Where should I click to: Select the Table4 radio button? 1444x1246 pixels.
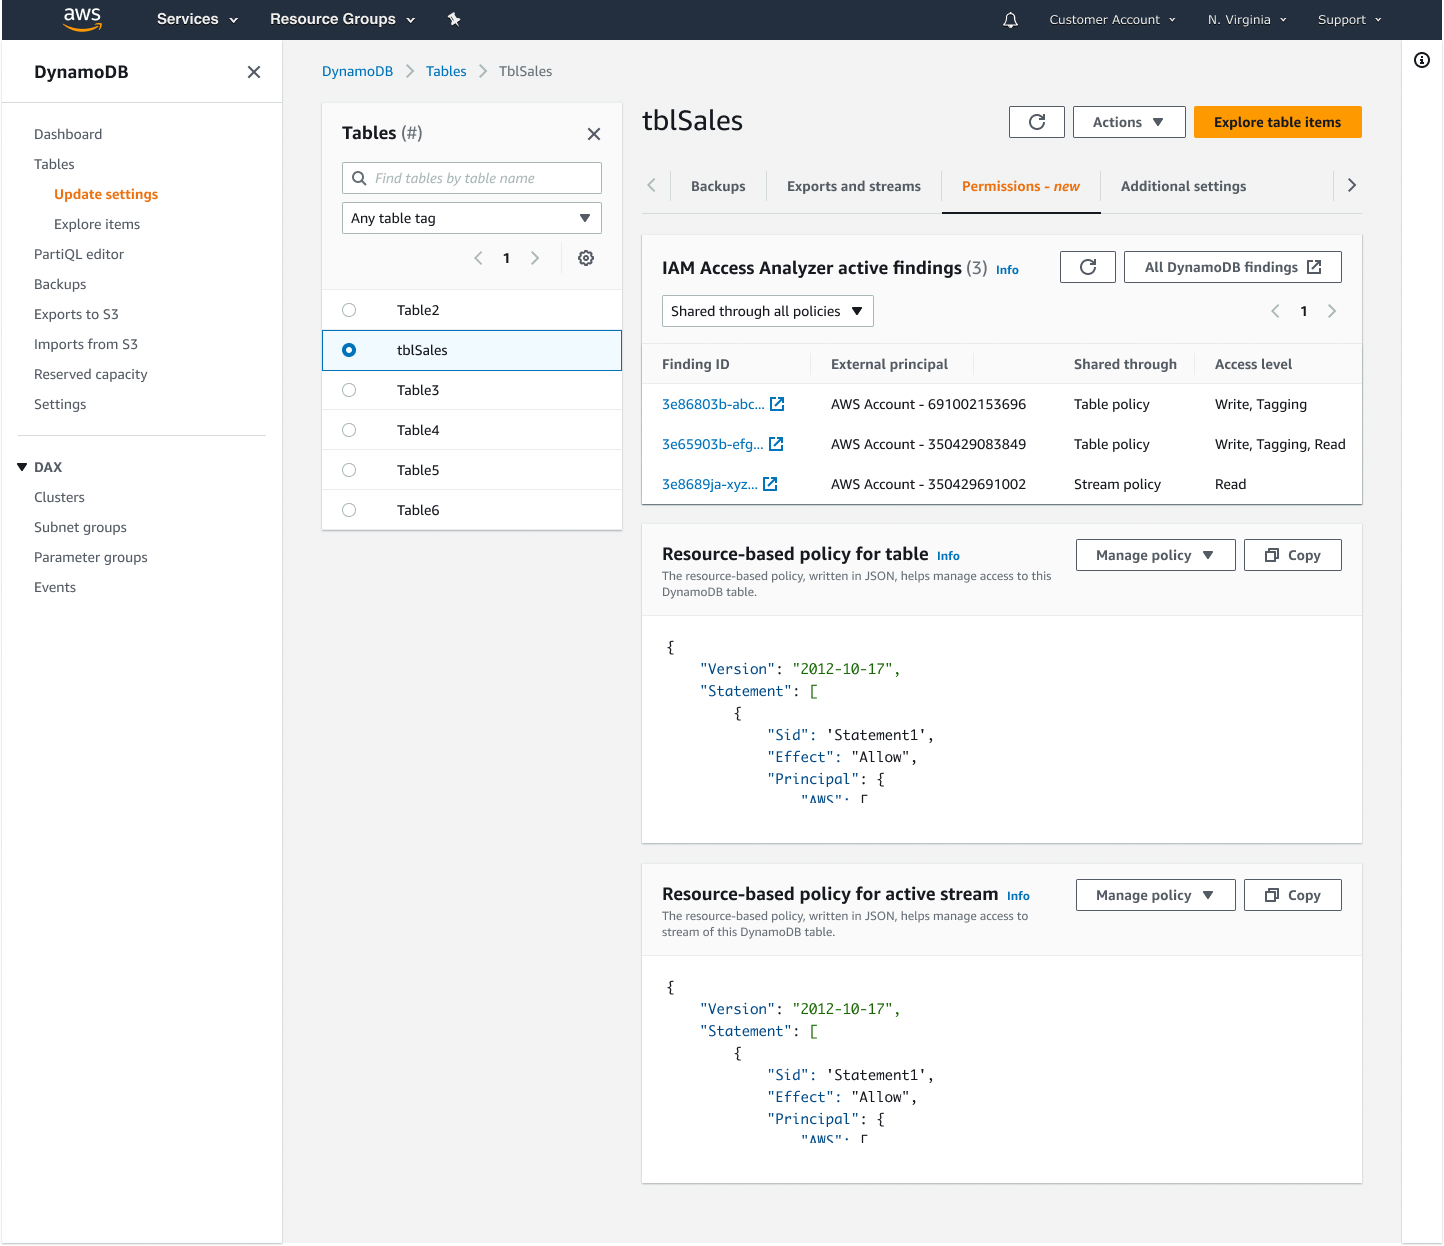click(349, 430)
